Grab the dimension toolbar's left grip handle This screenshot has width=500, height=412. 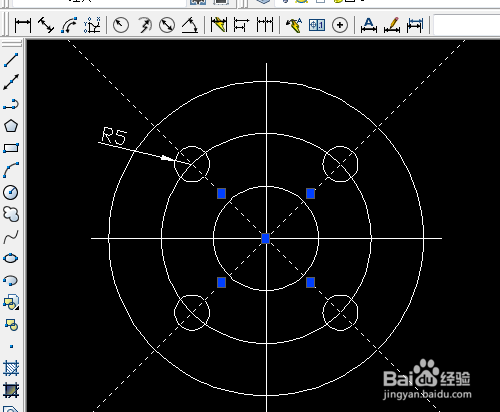pos(5,24)
